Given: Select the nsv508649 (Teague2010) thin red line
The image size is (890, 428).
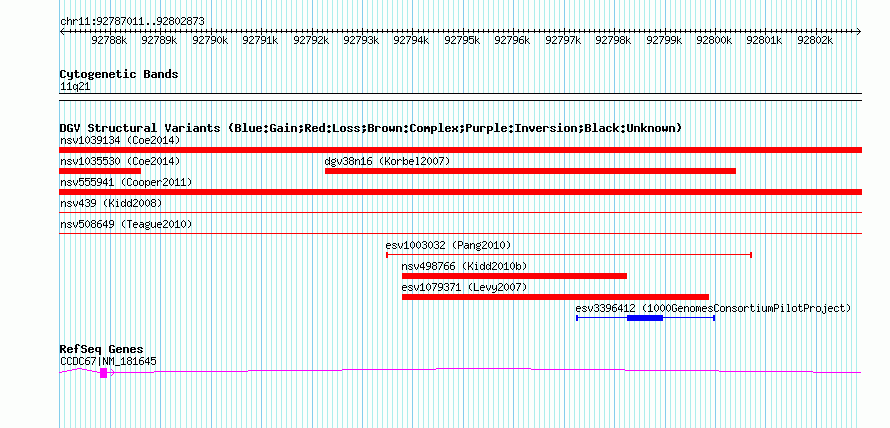Looking at the screenshot, I should tap(460, 234).
